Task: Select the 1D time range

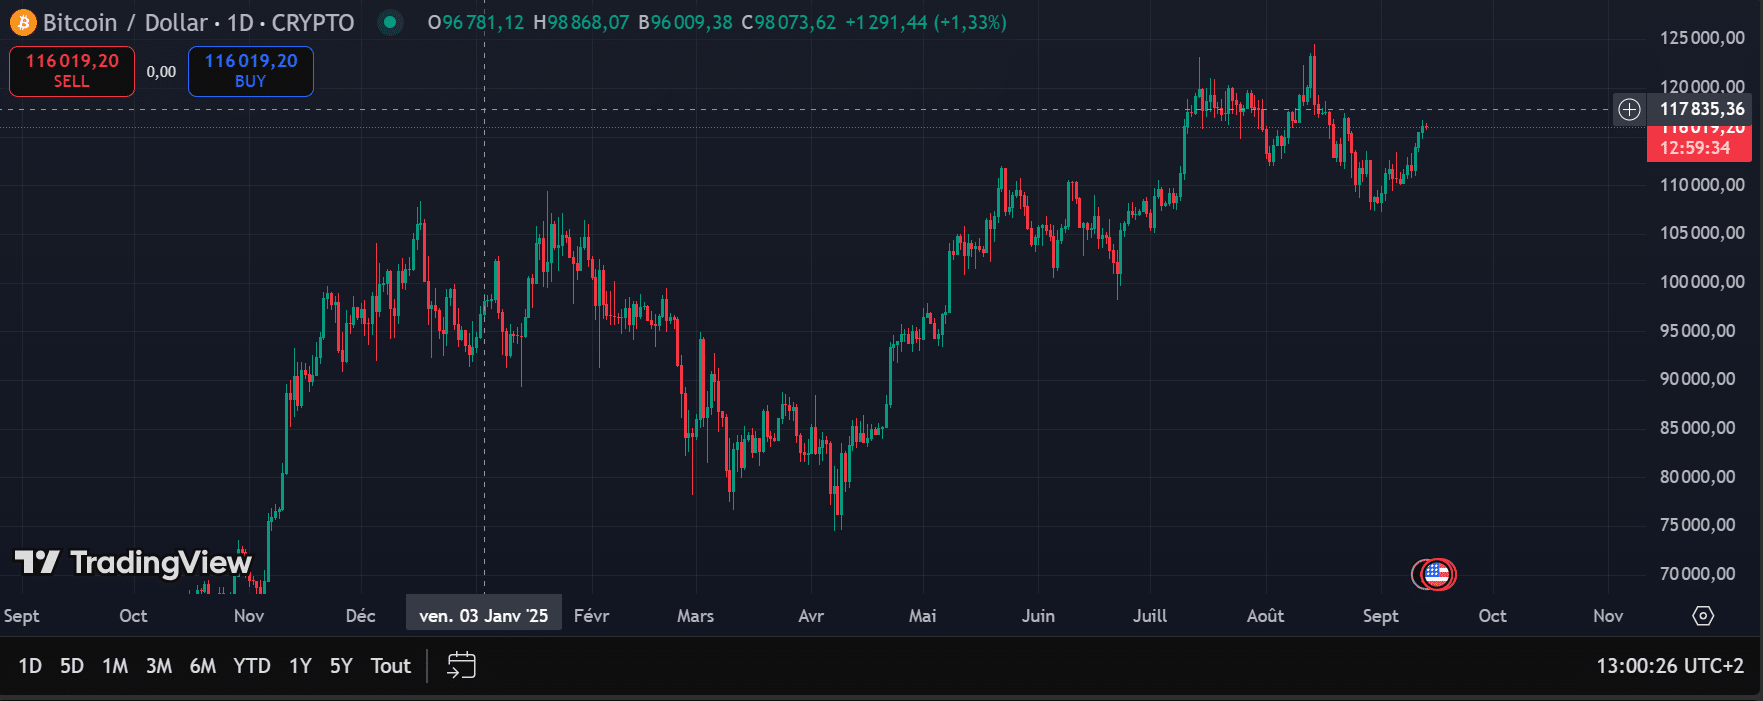Action: [x=30, y=666]
